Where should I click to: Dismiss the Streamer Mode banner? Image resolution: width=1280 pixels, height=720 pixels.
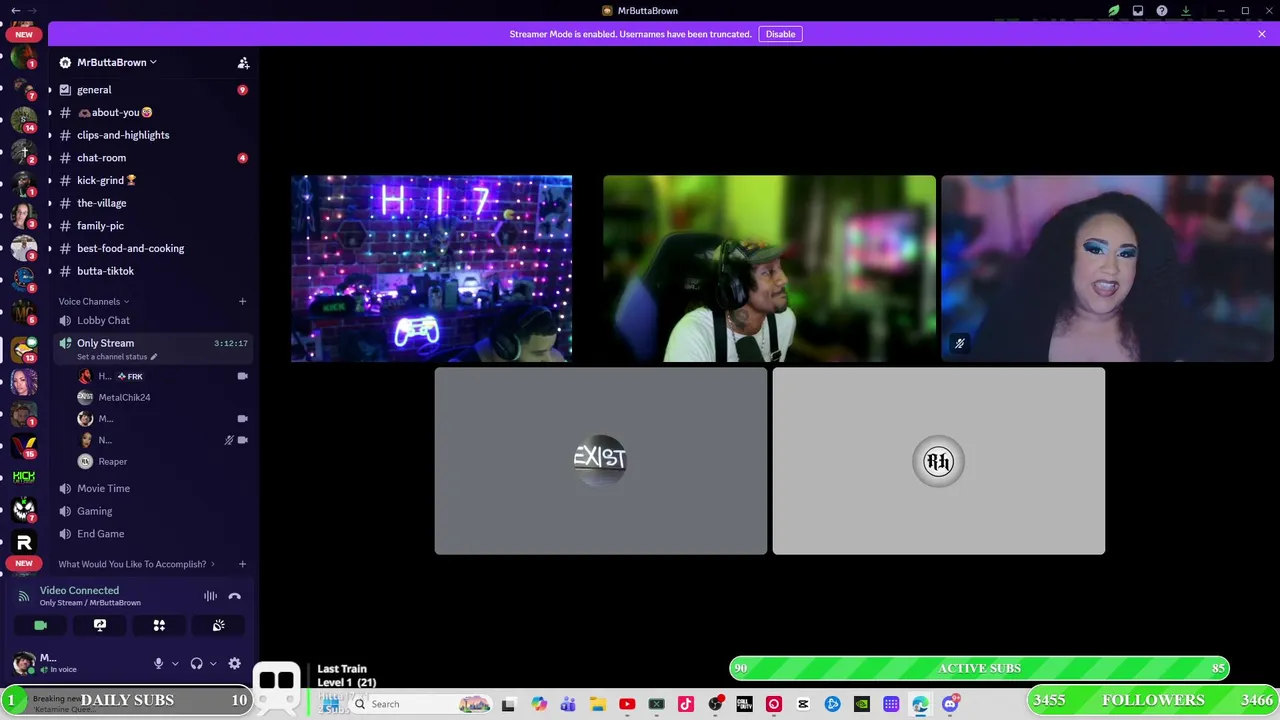1262,34
